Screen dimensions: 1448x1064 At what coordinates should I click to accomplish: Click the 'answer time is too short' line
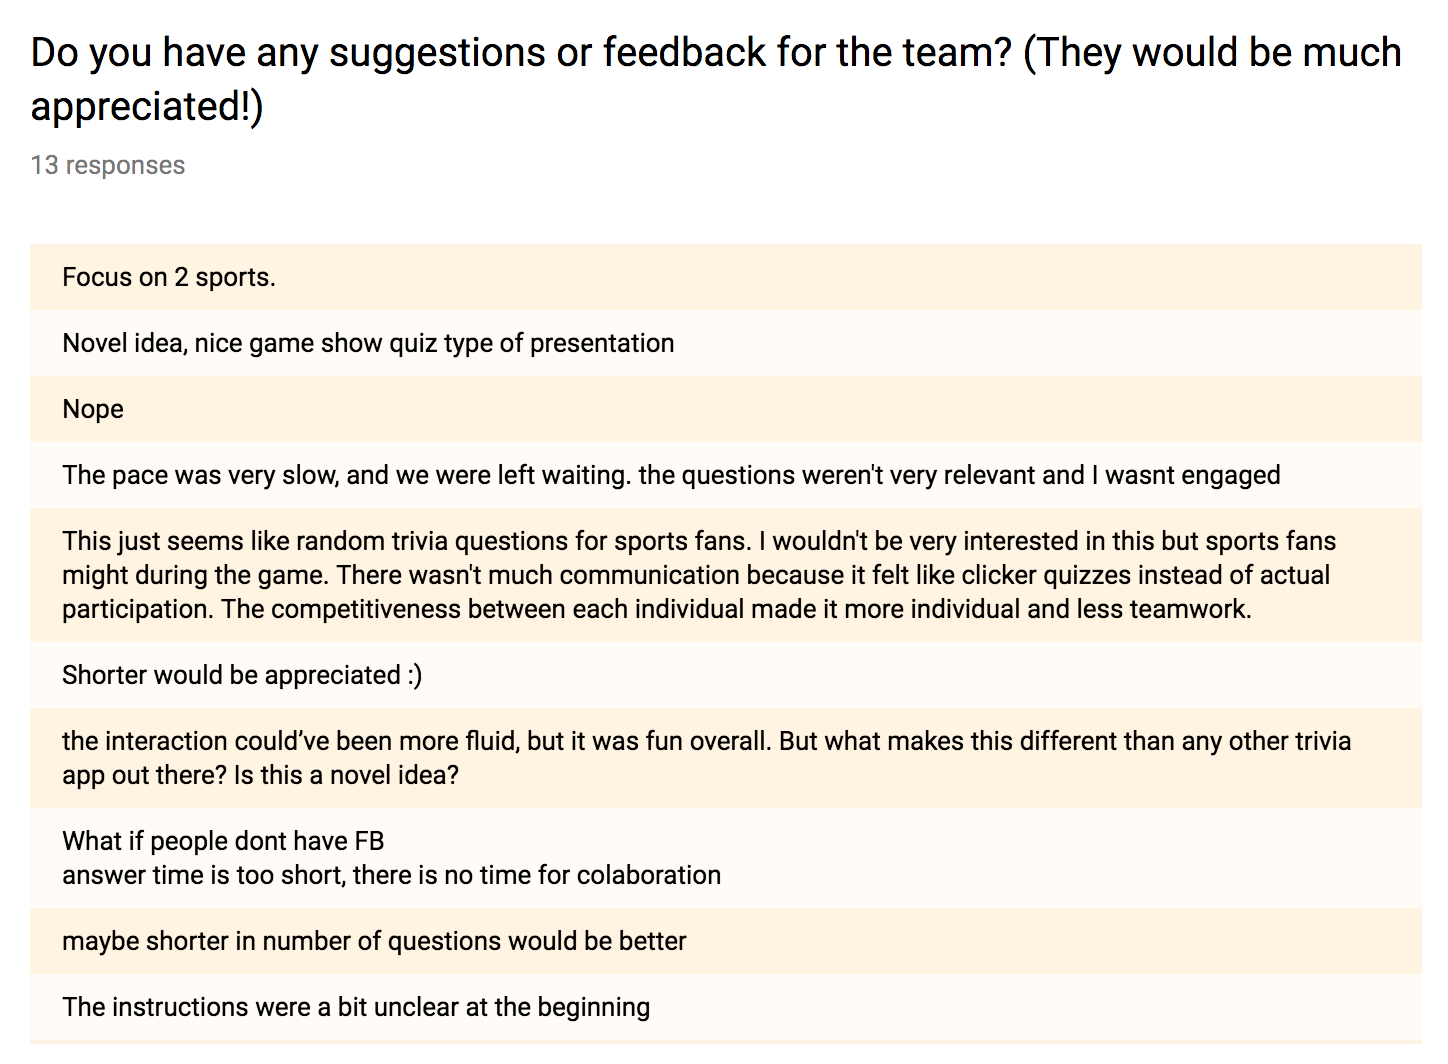click(x=391, y=875)
